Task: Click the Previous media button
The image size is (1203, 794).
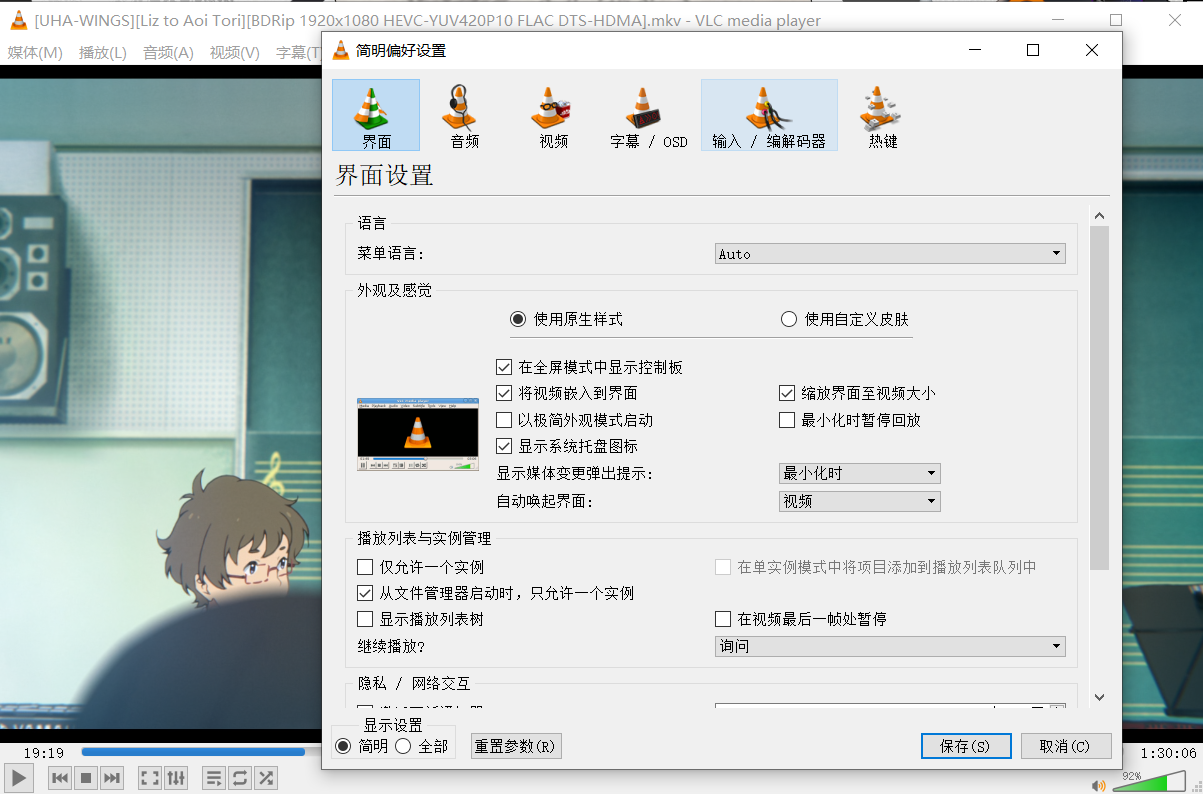Action: [x=60, y=777]
